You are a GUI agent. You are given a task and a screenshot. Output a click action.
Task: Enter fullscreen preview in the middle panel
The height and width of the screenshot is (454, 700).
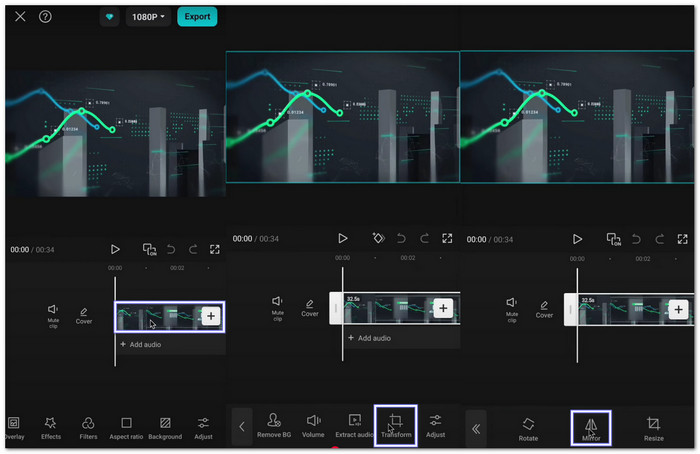click(x=447, y=238)
